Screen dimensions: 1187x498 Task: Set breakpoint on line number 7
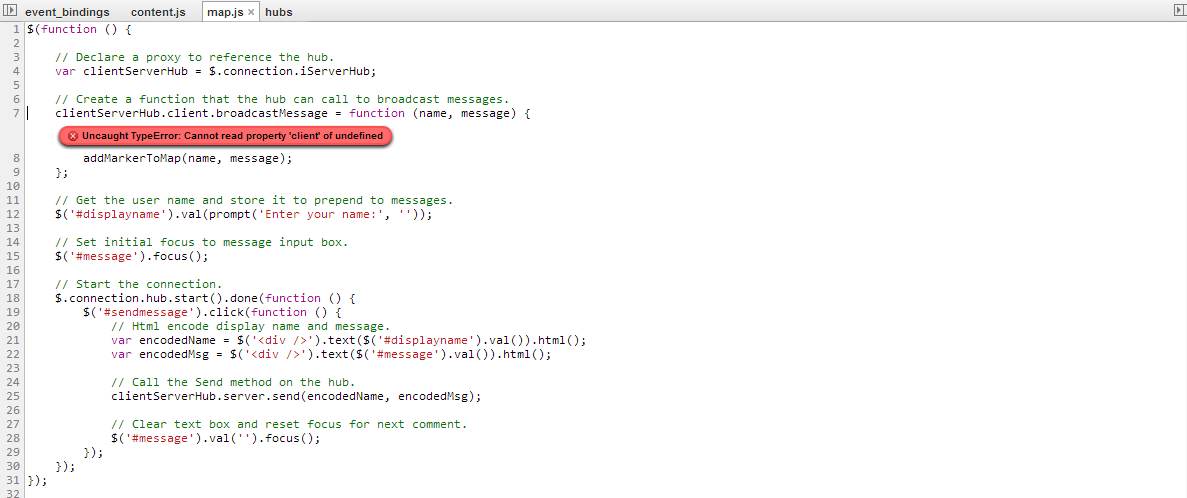[15, 113]
